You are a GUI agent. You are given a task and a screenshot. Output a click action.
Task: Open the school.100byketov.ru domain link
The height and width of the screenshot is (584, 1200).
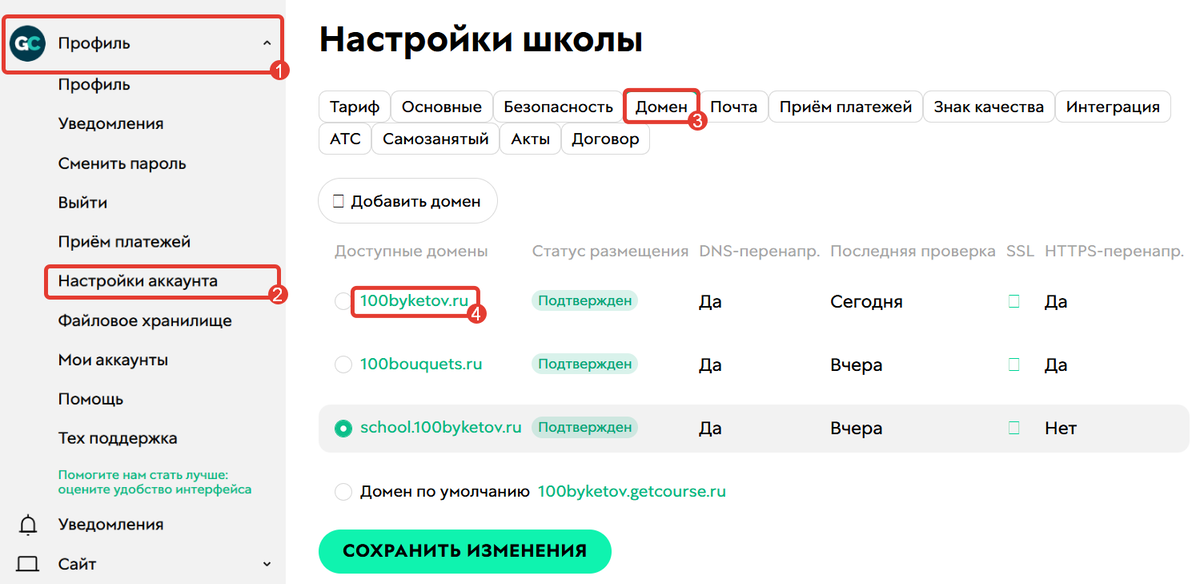click(441, 428)
